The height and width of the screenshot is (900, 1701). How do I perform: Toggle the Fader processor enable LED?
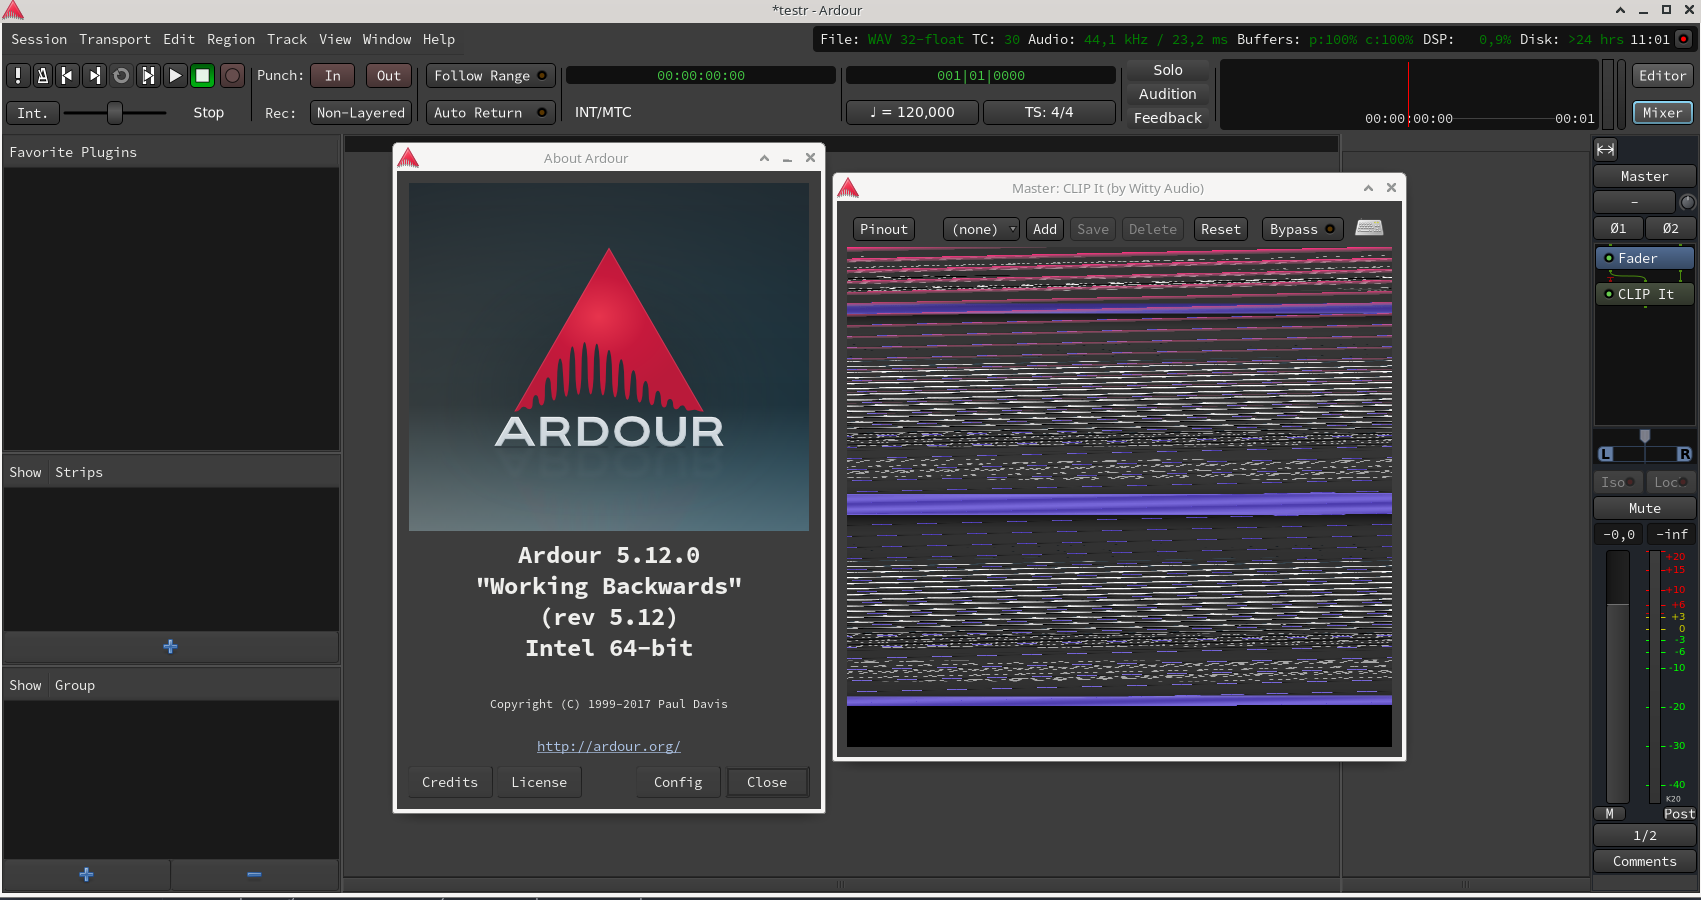click(1608, 258)
